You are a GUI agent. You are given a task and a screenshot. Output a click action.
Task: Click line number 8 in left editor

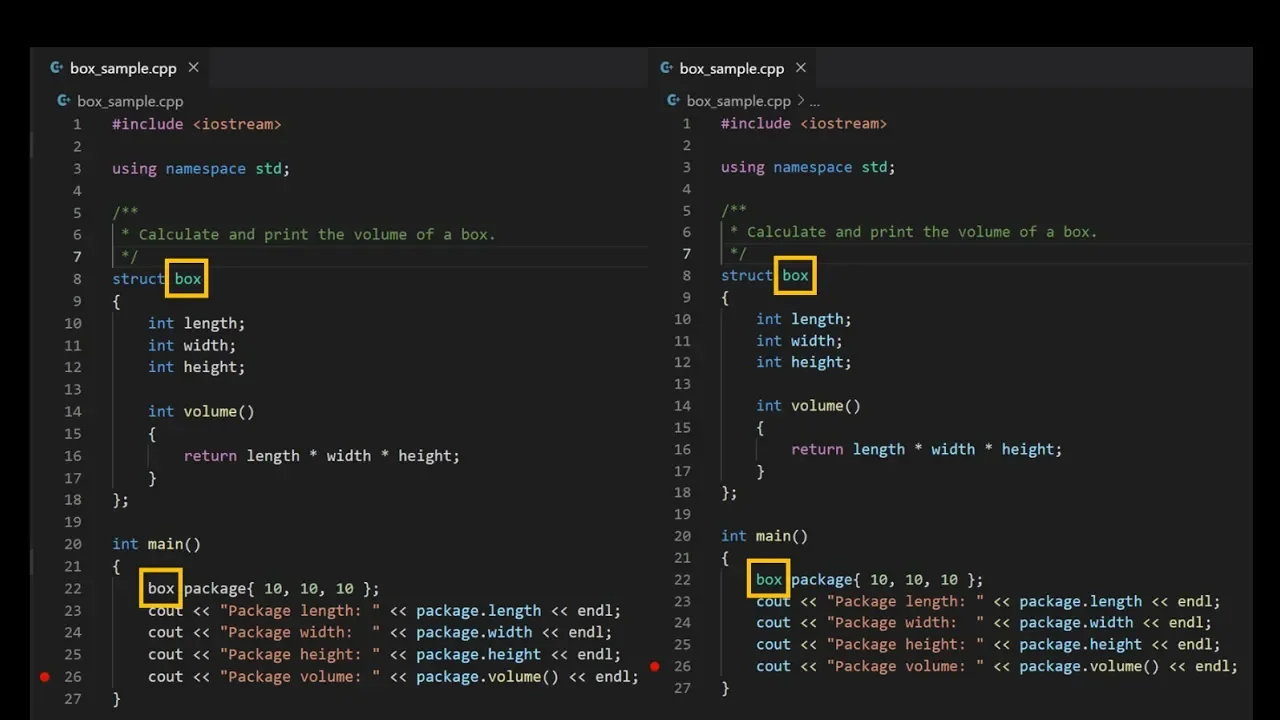tap(77, 279)
